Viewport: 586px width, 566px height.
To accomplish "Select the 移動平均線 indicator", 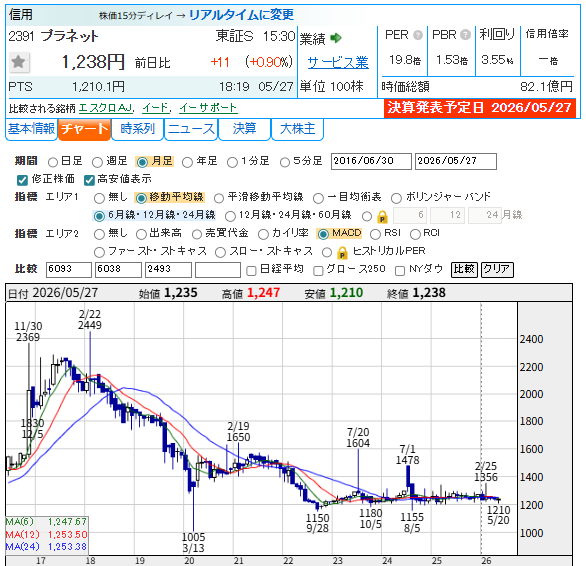I will pos(141,198).
